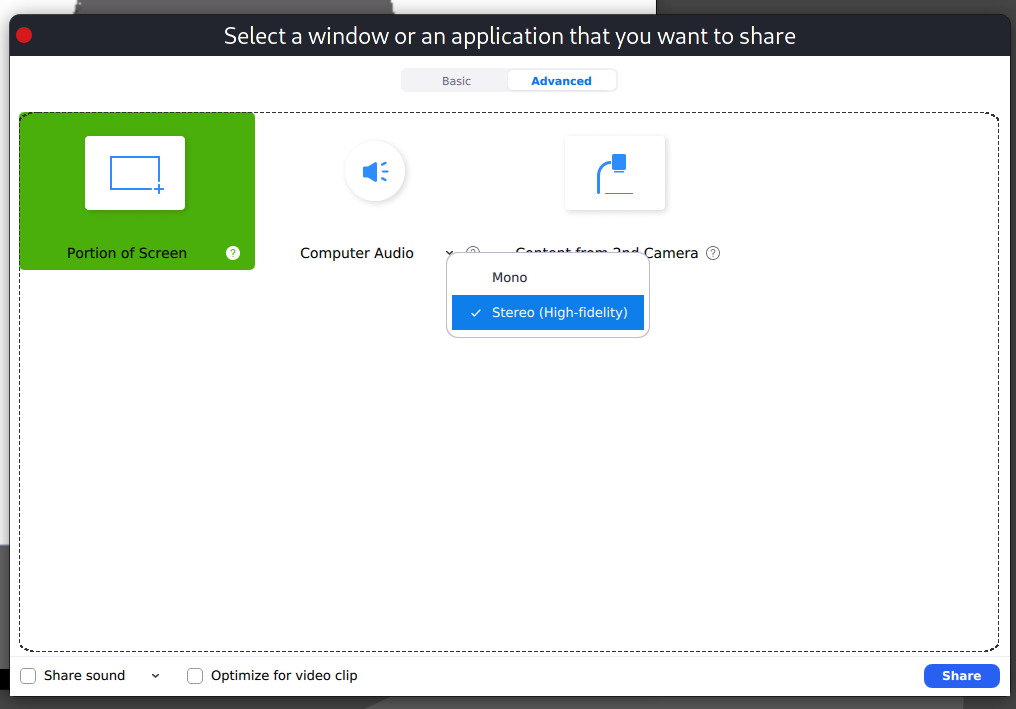This screenshot has height=709, width=1016.
Task: Click the Share sound label text
Action: point(84,676)
